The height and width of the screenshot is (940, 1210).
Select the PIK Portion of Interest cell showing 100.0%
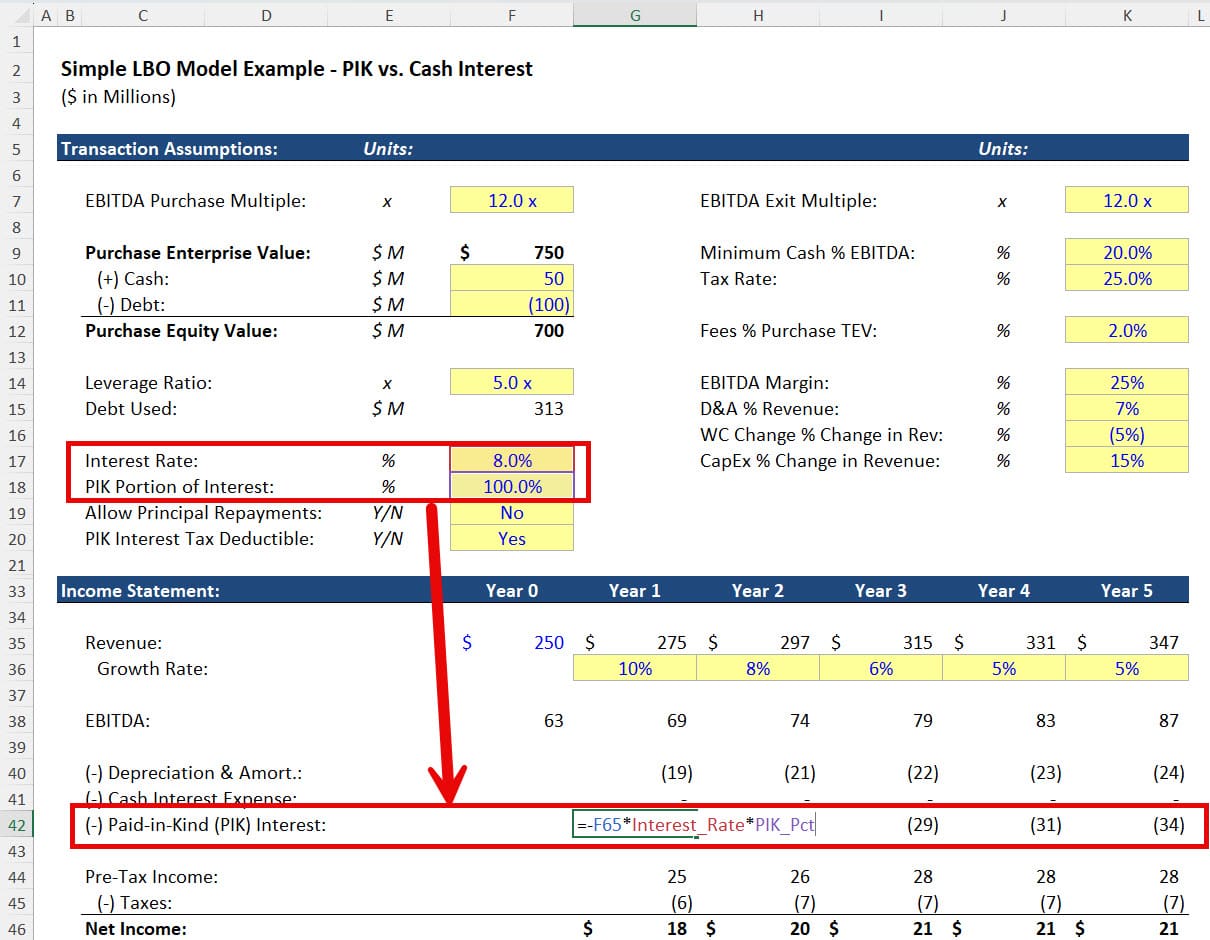point(511,487)
